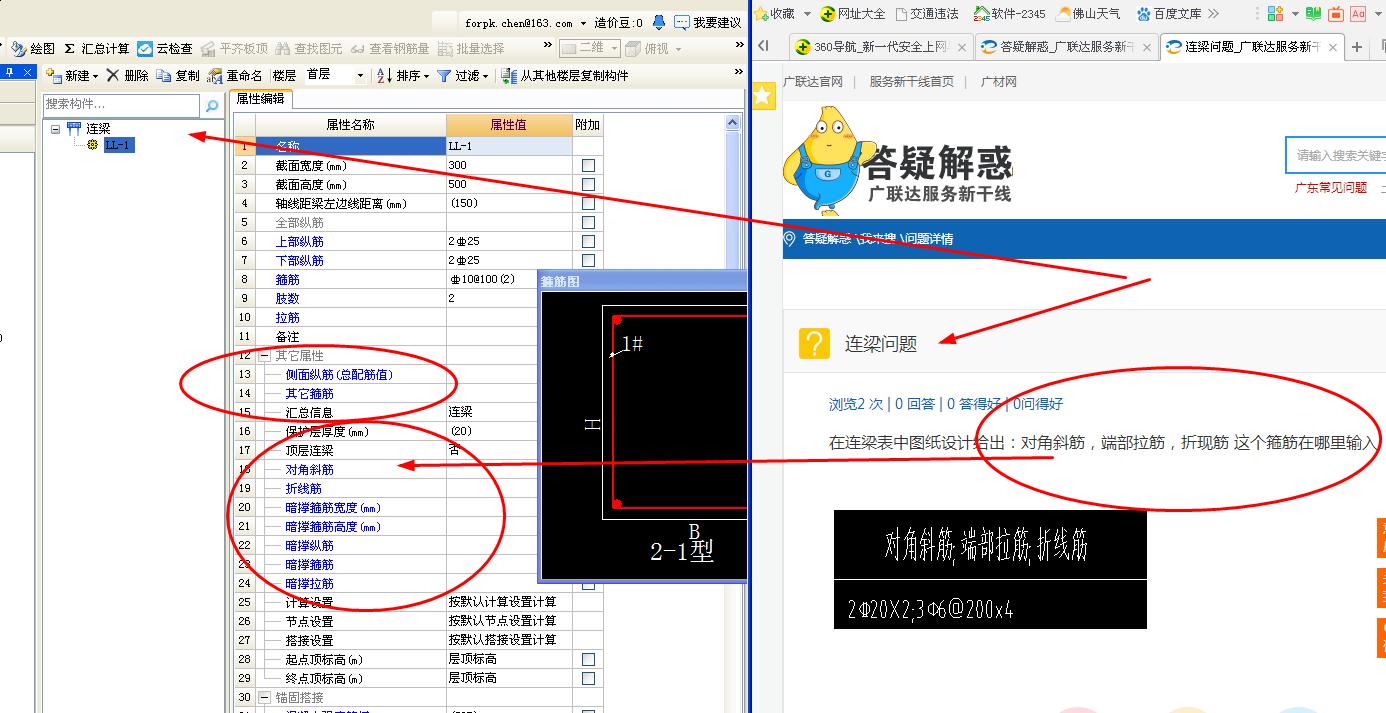Click 重命名 rename icon
This screenshot has height=713, width=1386.
click(235, 76)
